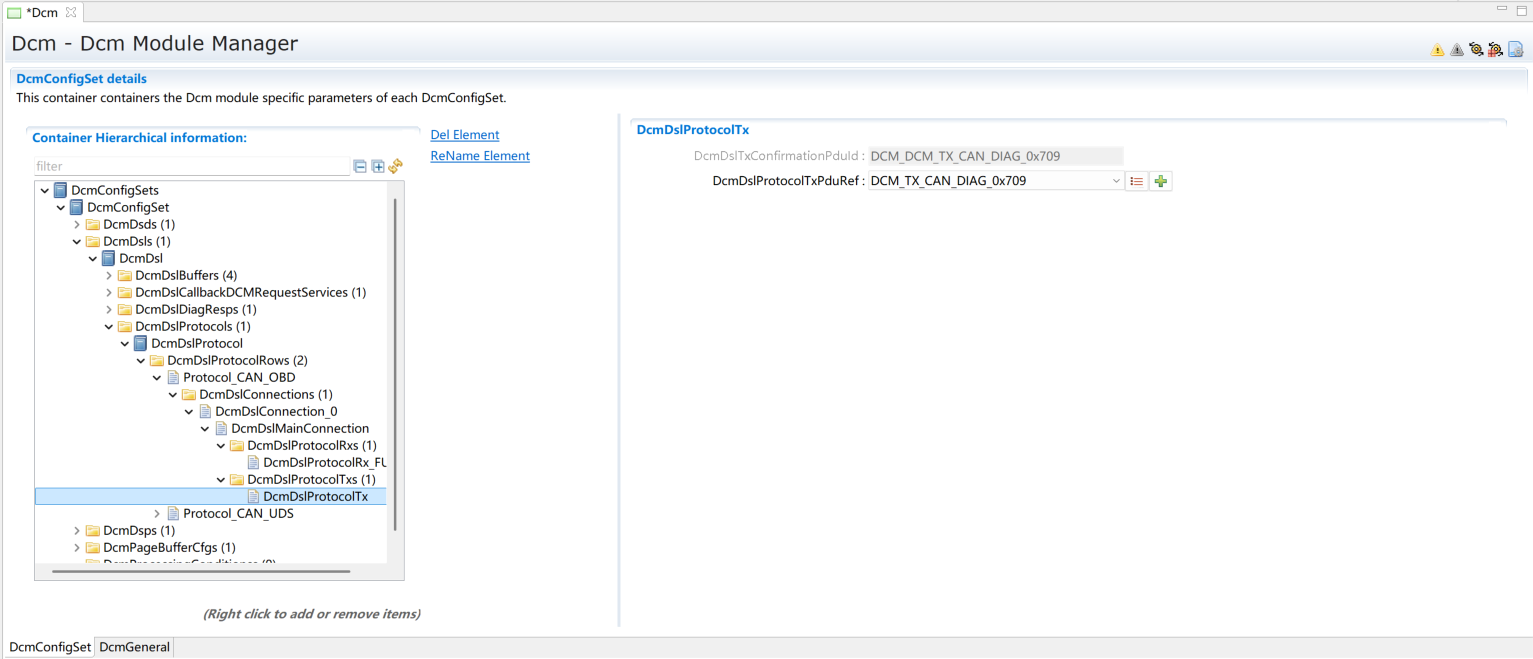1533x659 pixels.
Task: Open the DcmDslProtocolTxPduRef dropdown
Action: click(x=1116, y=181)
